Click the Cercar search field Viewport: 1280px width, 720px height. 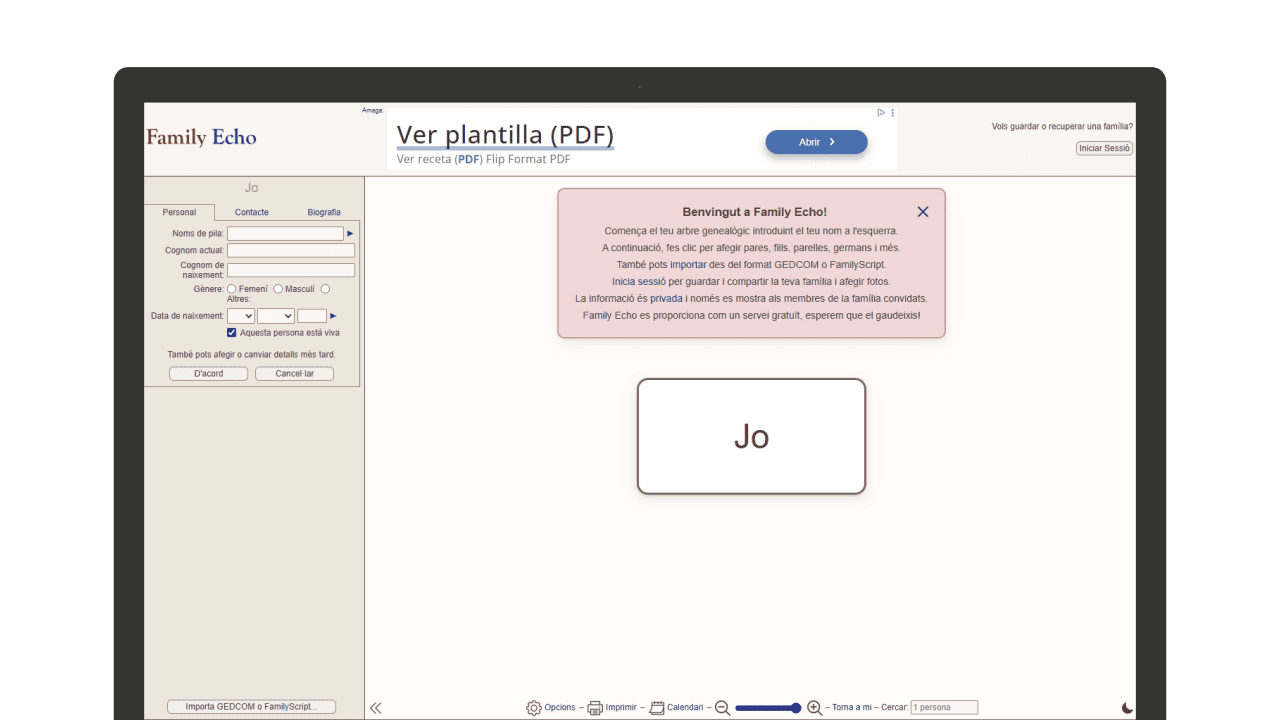[x=944, y=708]
